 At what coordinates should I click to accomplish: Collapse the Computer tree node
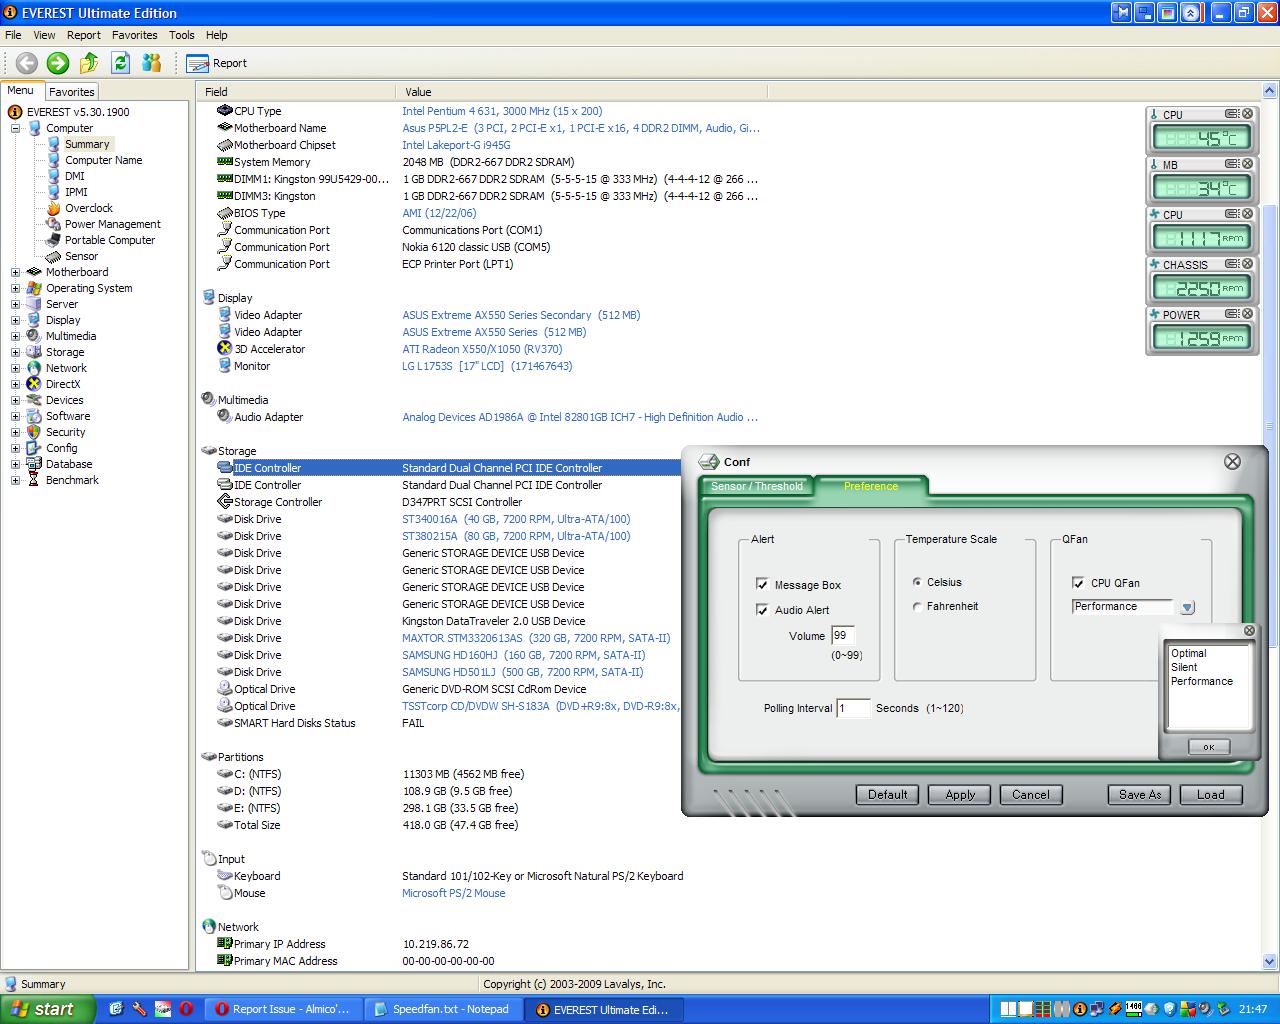point(15,128)
